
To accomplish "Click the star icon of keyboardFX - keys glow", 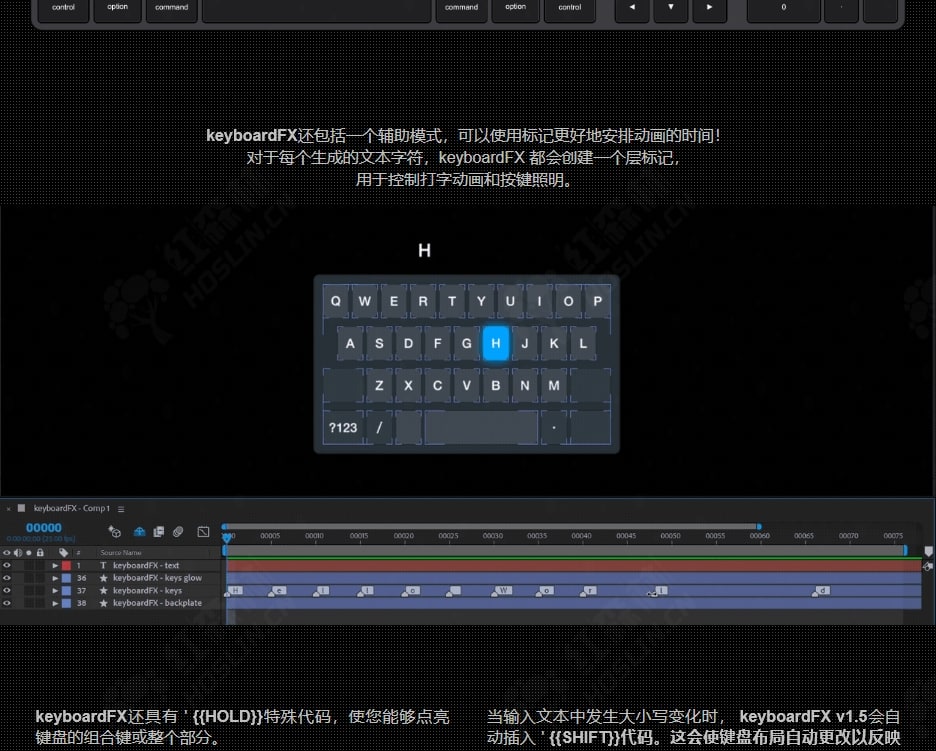I will point(103,578).
